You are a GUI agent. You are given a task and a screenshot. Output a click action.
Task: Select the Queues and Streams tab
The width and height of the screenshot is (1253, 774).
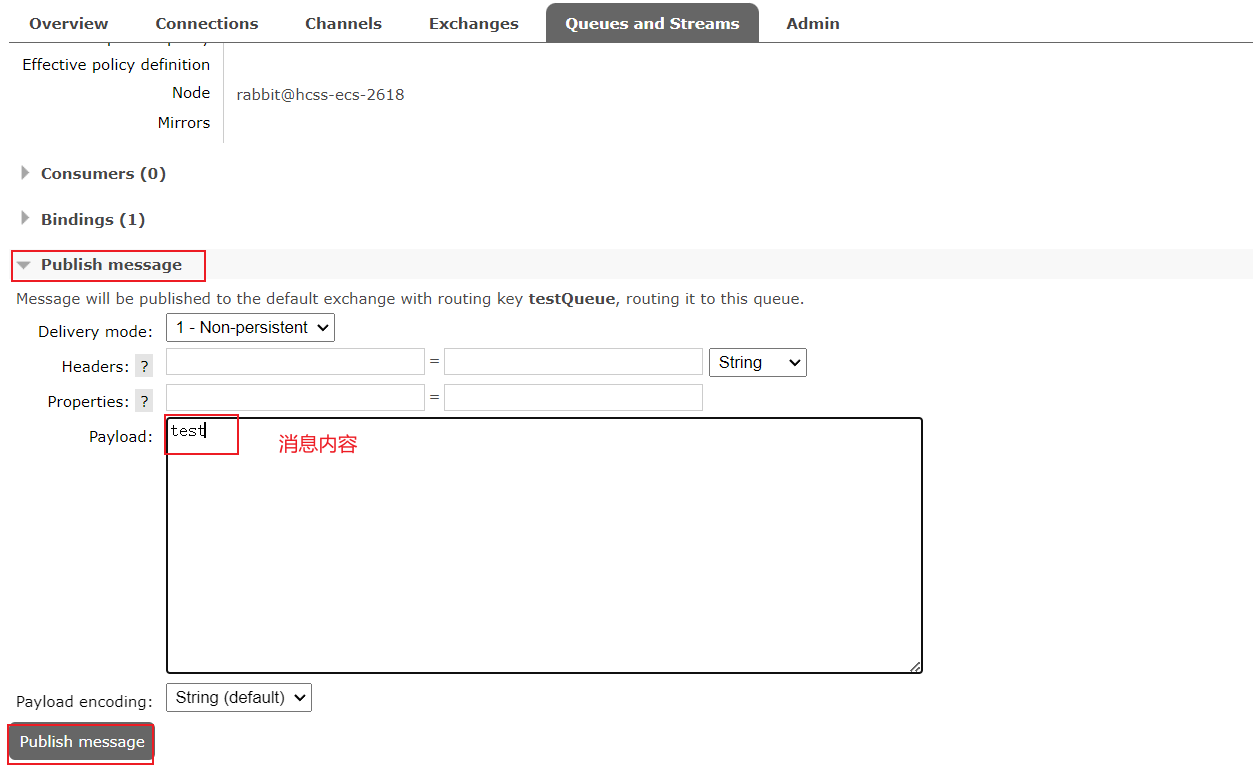point(652,22)
